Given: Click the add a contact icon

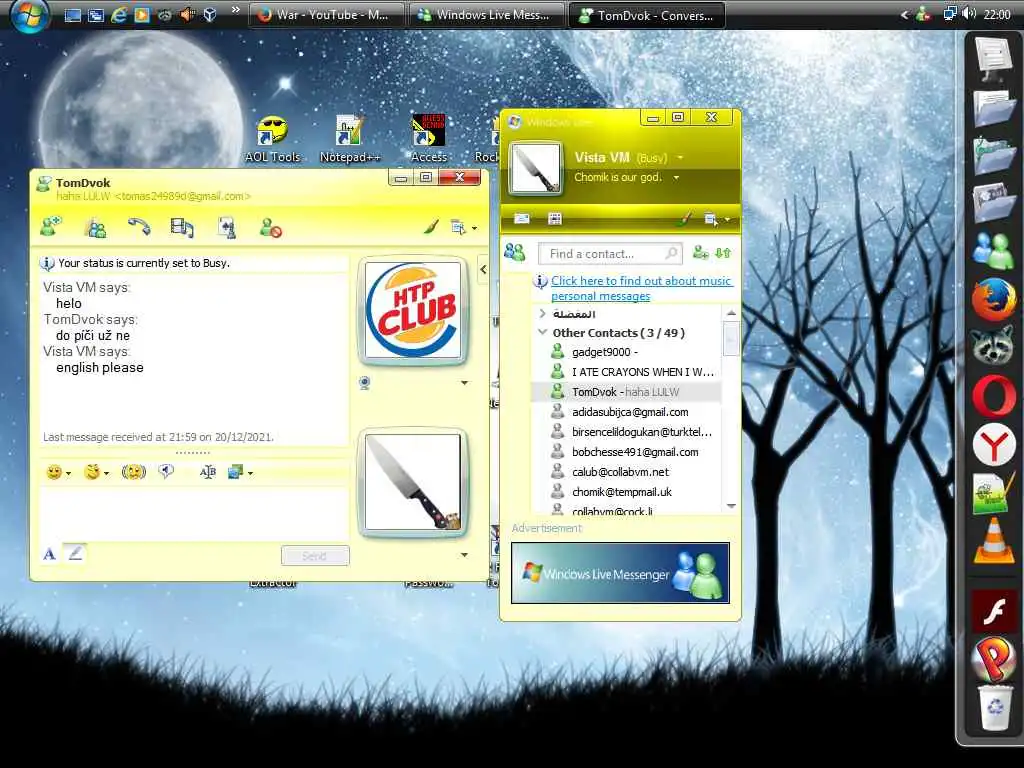Looking at the screenshot, I should (x=701, y=253).
